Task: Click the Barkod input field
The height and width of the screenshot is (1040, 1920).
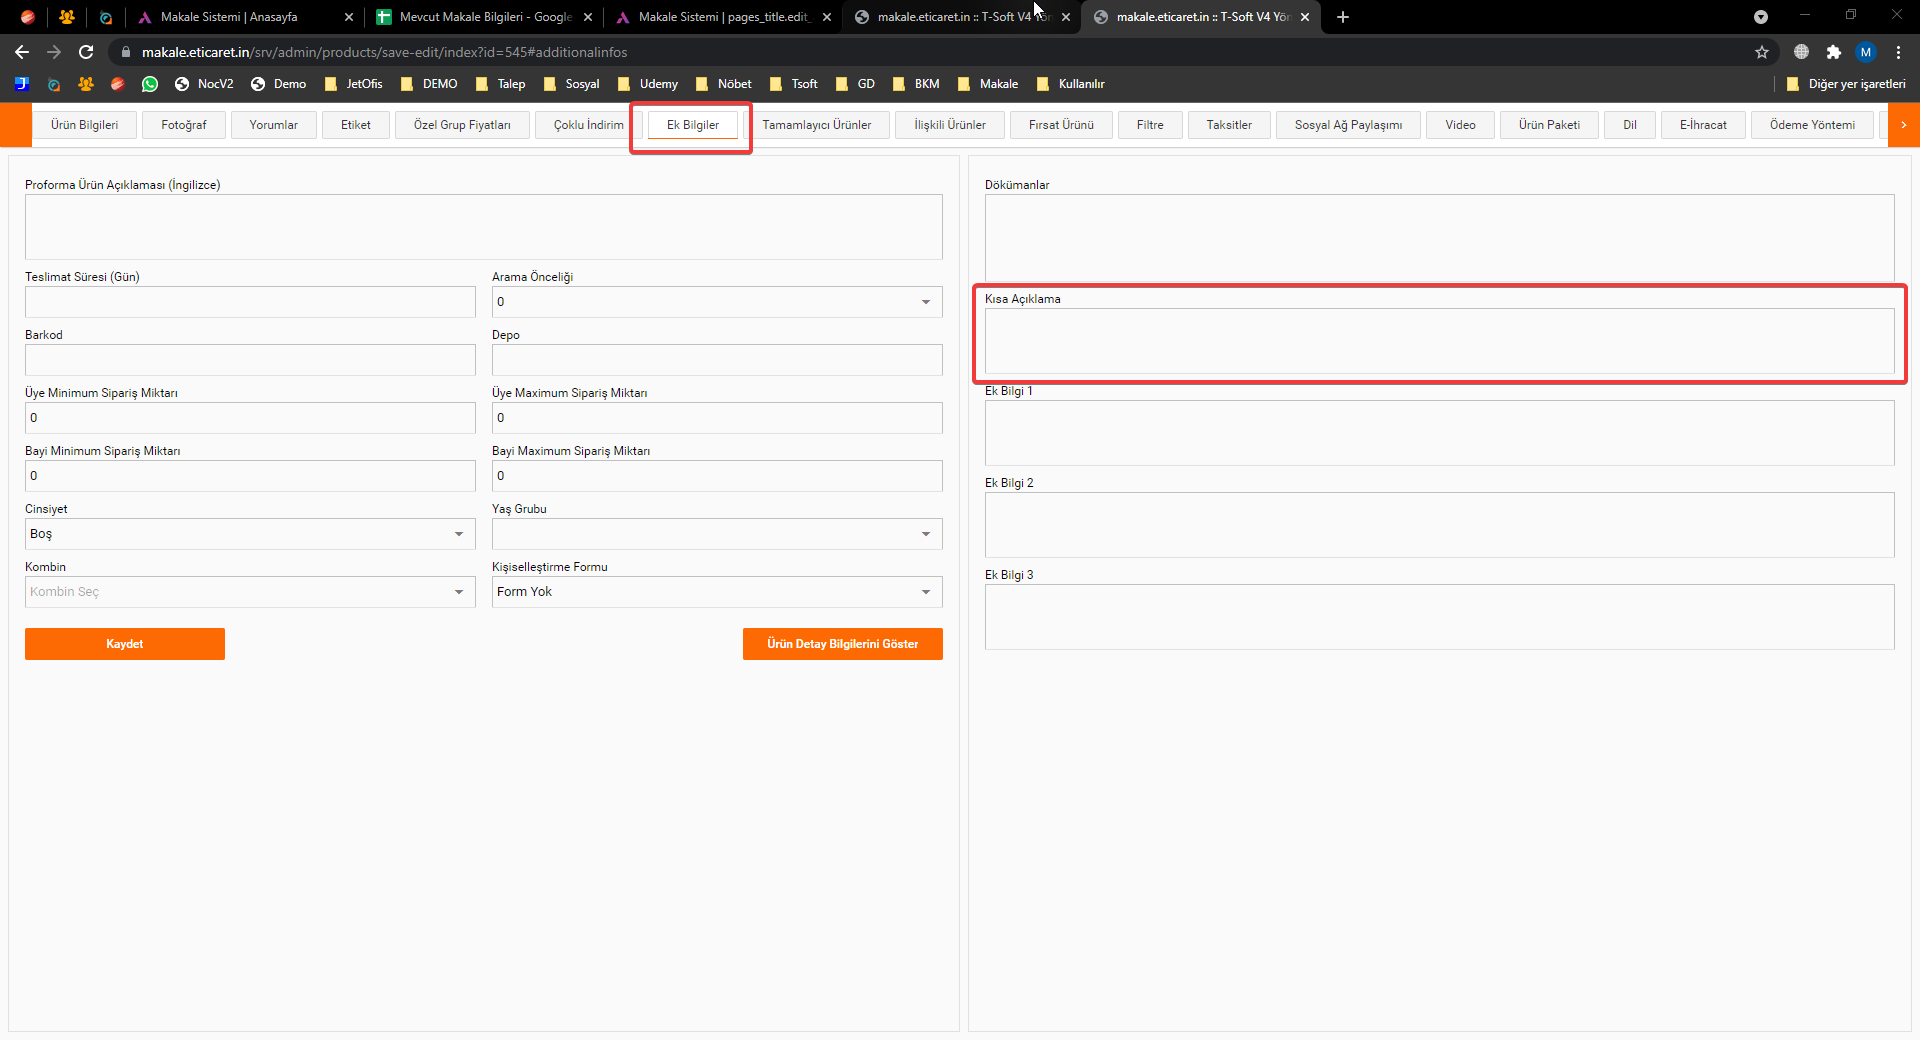Action: tap(250, 360)
